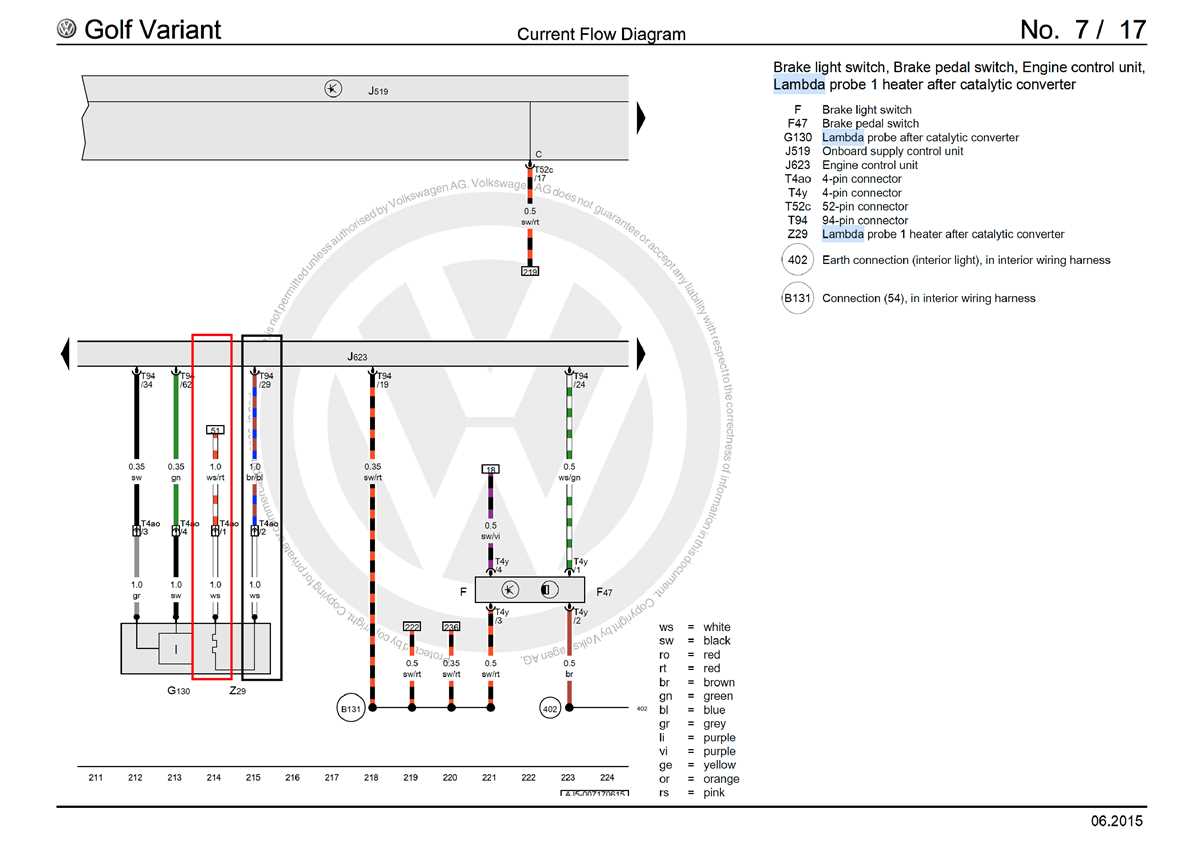Click the black arrow right of the J623 bar
1200x849 pixels.
(642, 354)
